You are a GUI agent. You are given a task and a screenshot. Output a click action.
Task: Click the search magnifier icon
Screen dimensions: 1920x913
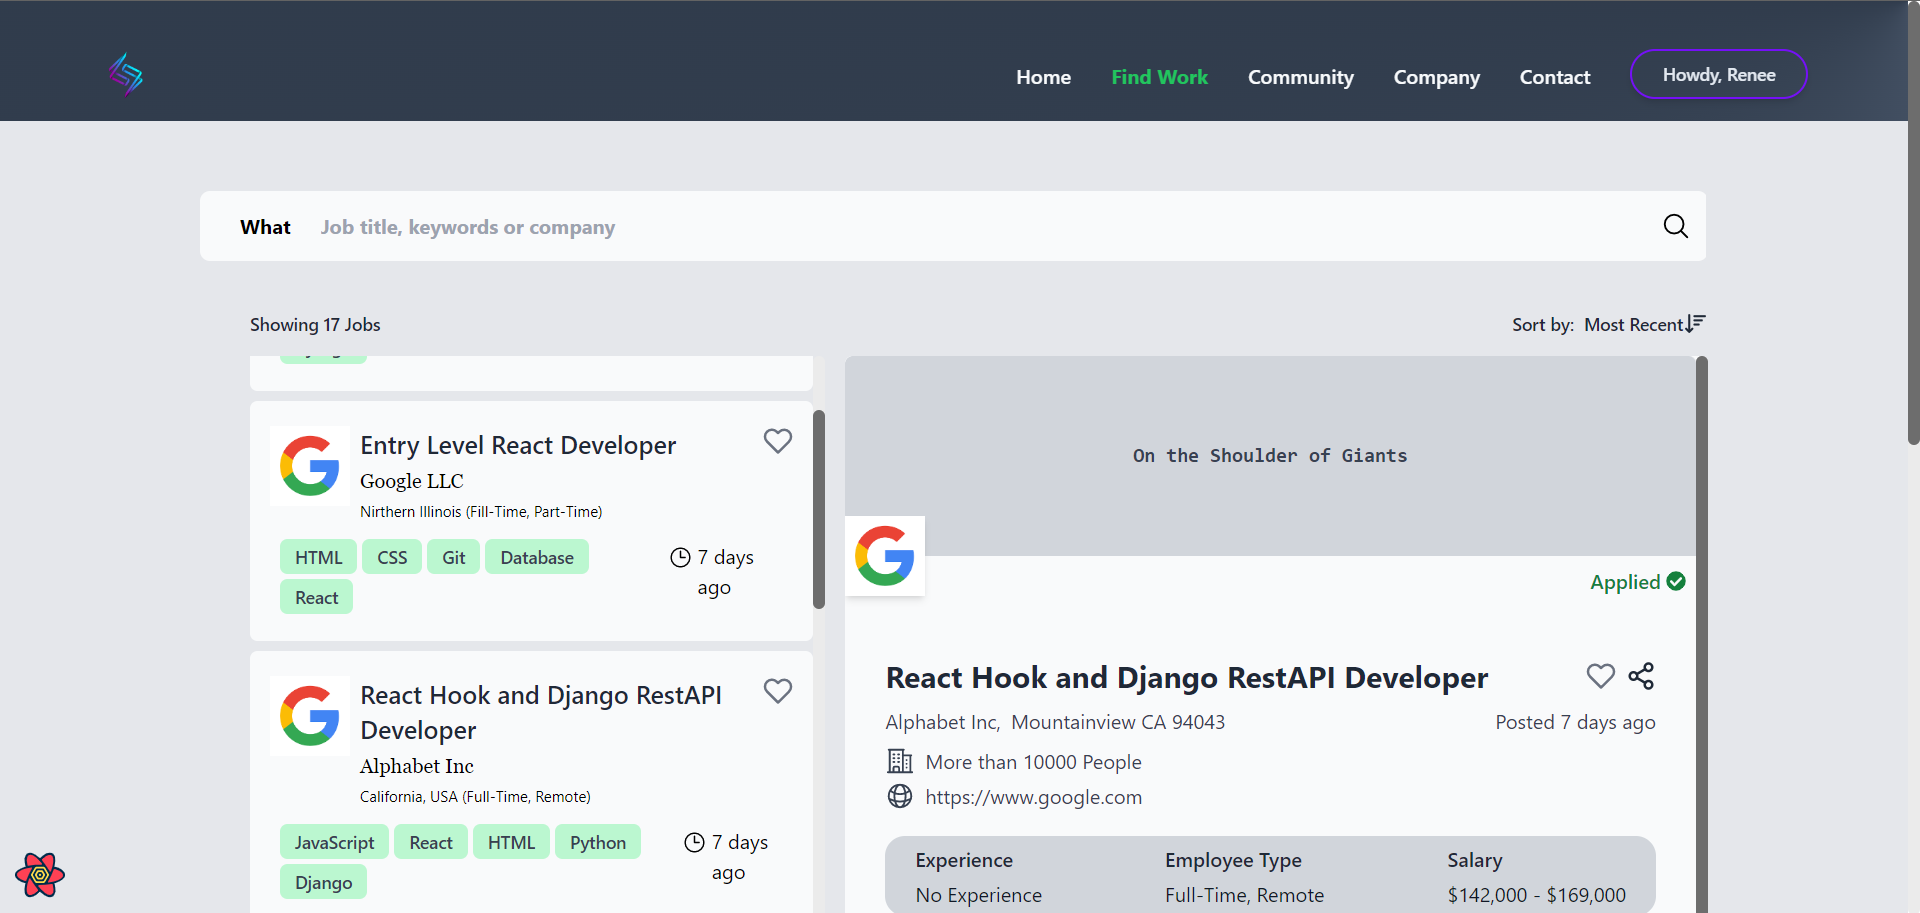point(1675,226)
